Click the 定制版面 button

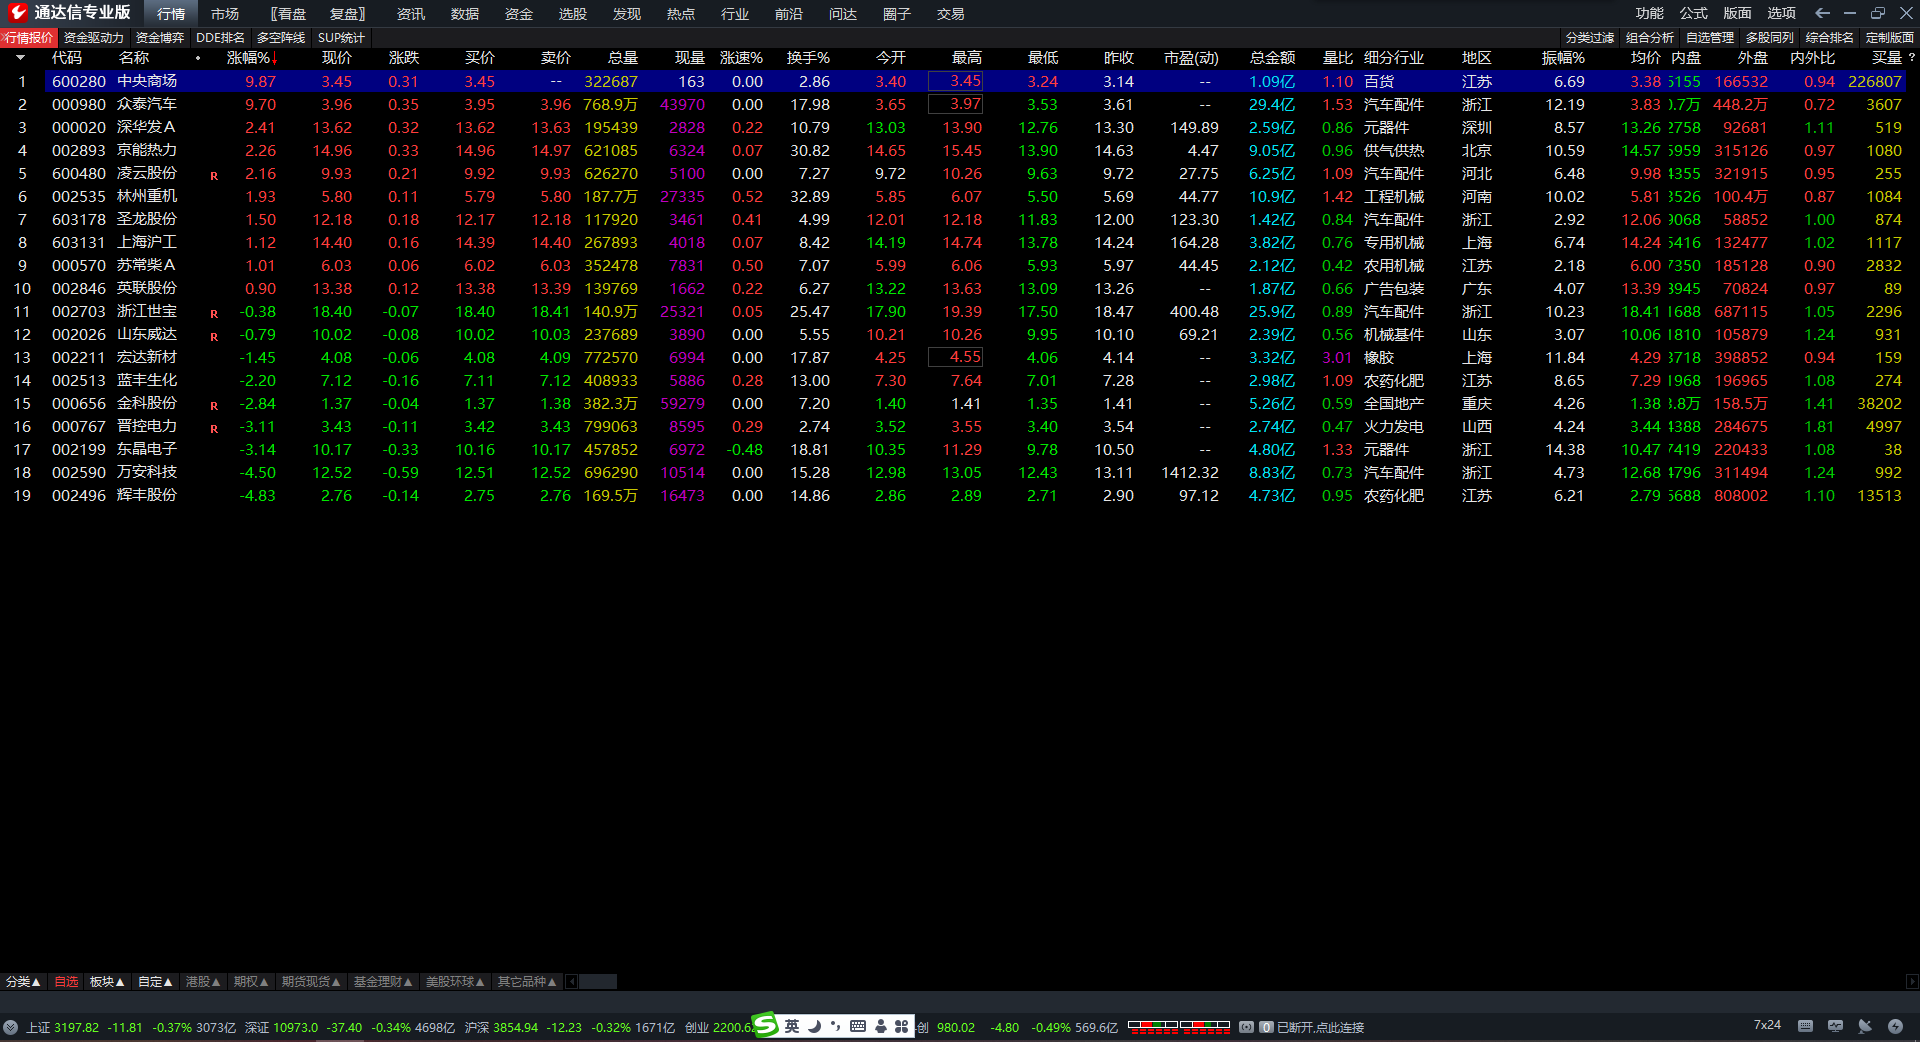click(1890, 37)
